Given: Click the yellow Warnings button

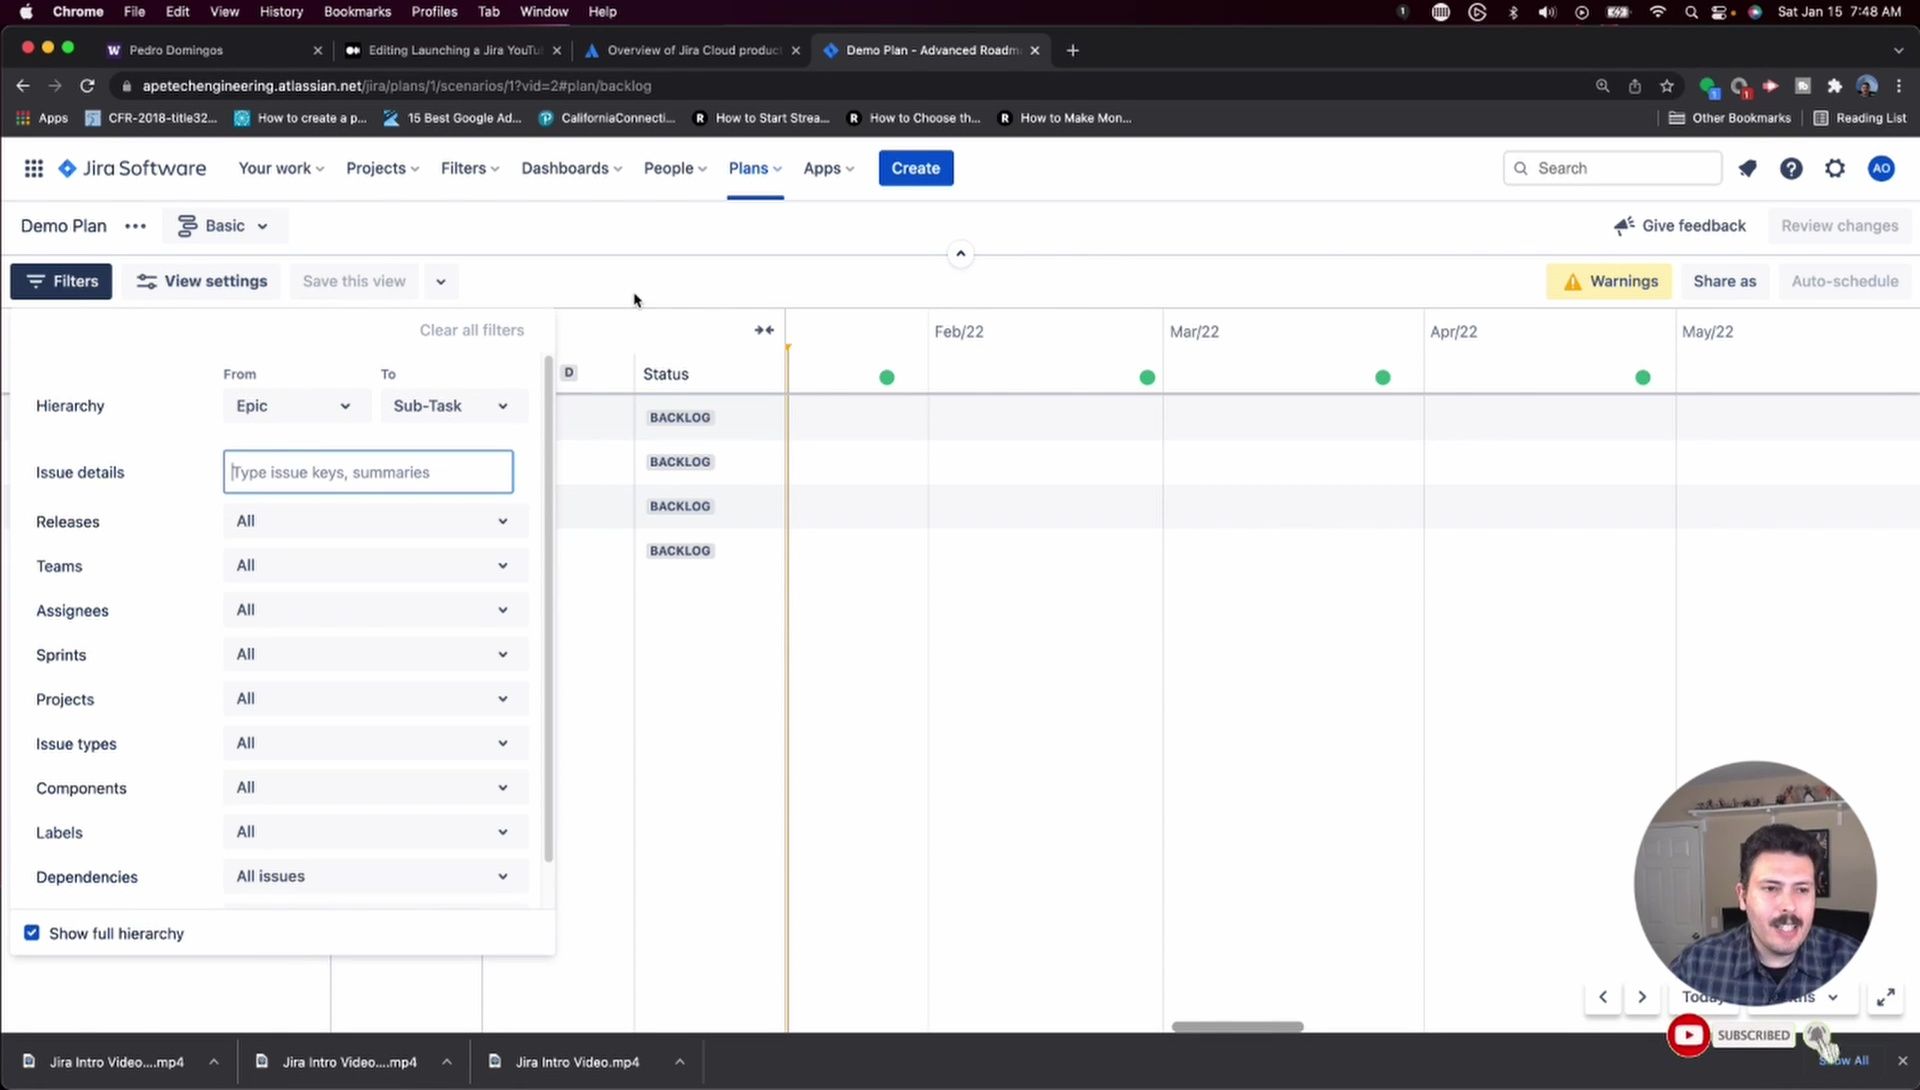Looking at the screenshot, I should [x=1610, y=281].
